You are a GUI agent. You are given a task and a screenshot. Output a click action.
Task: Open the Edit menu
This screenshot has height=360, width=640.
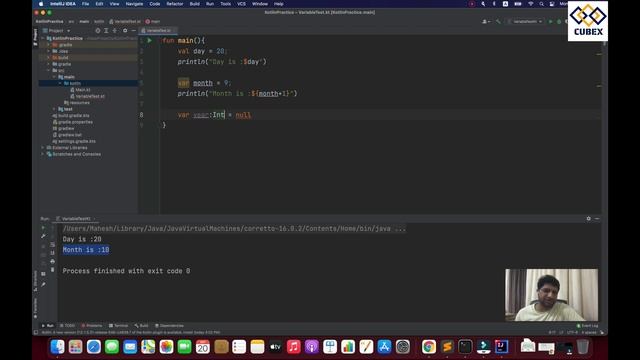tap(99, 4)
